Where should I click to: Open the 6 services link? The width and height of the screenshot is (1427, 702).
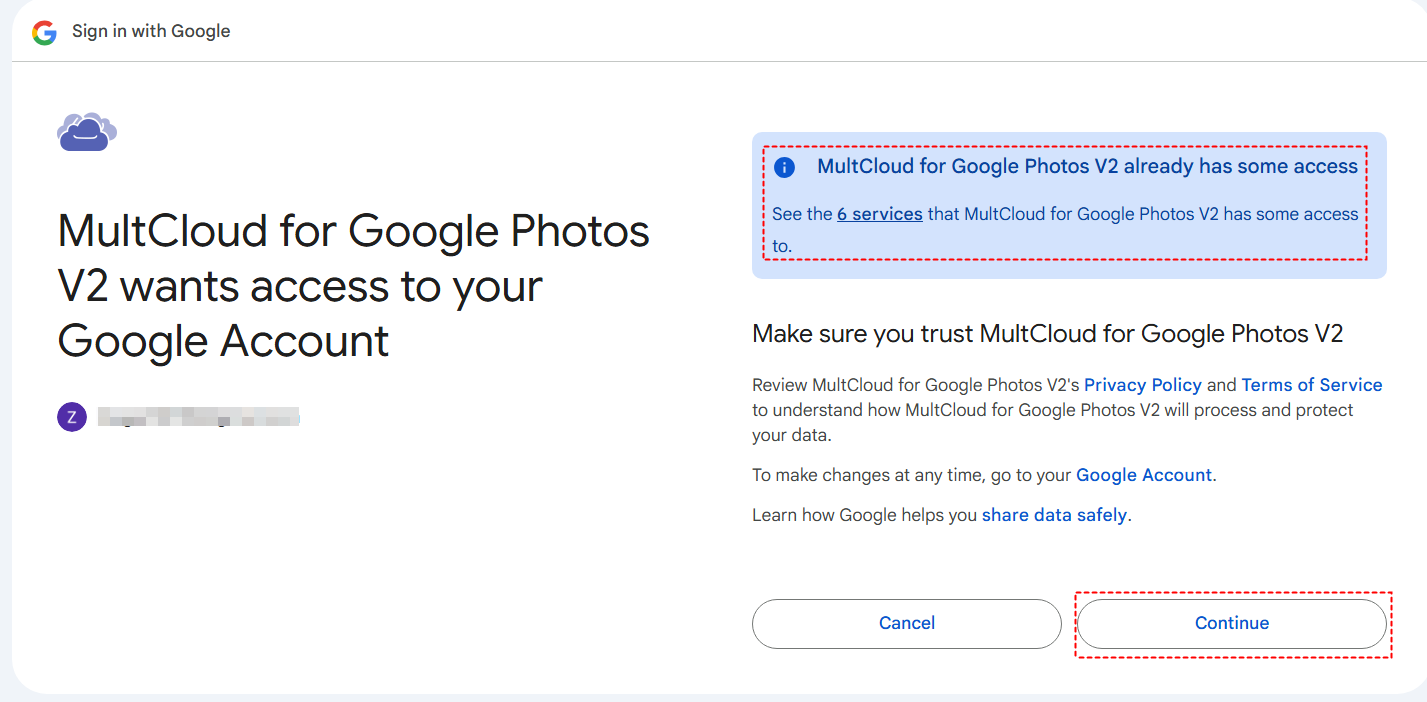(x=879, y=214)
